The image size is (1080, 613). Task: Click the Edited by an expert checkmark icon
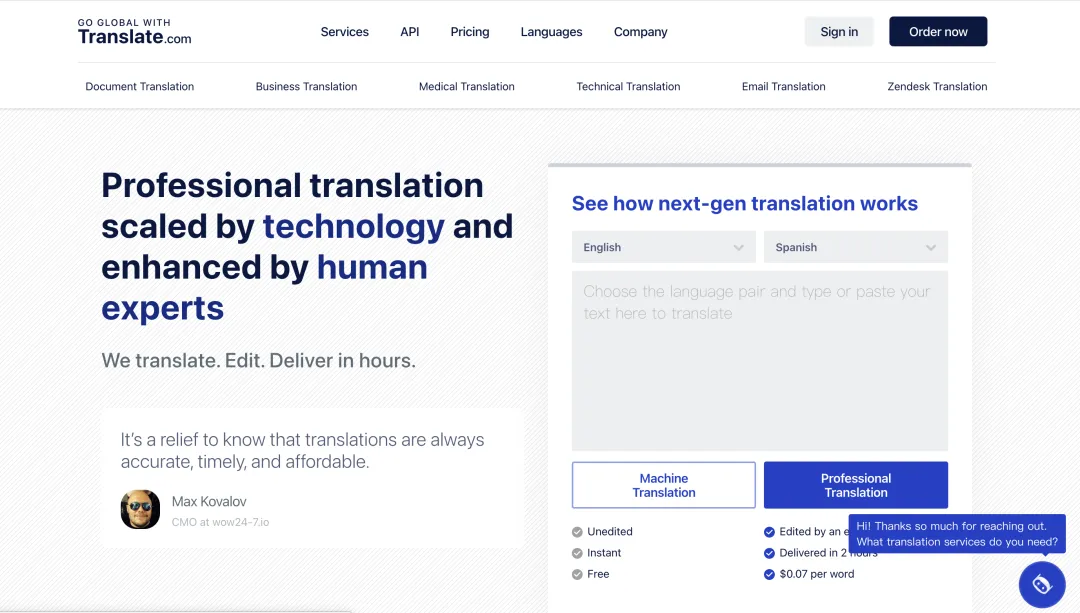tap(769, 532)
